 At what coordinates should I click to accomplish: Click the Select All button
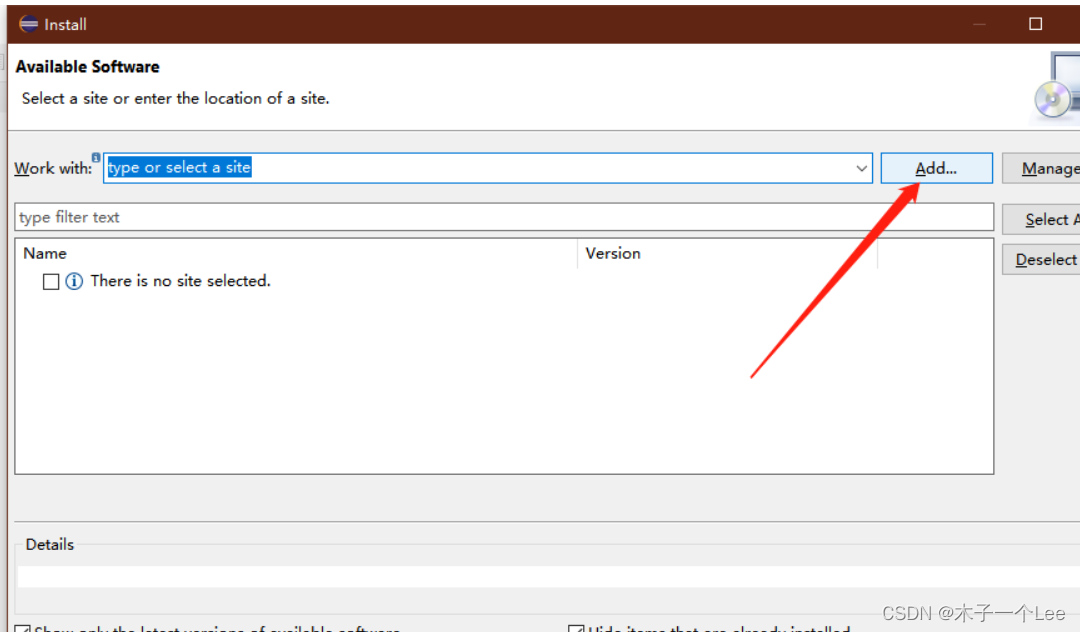[x=1041, y=219]
